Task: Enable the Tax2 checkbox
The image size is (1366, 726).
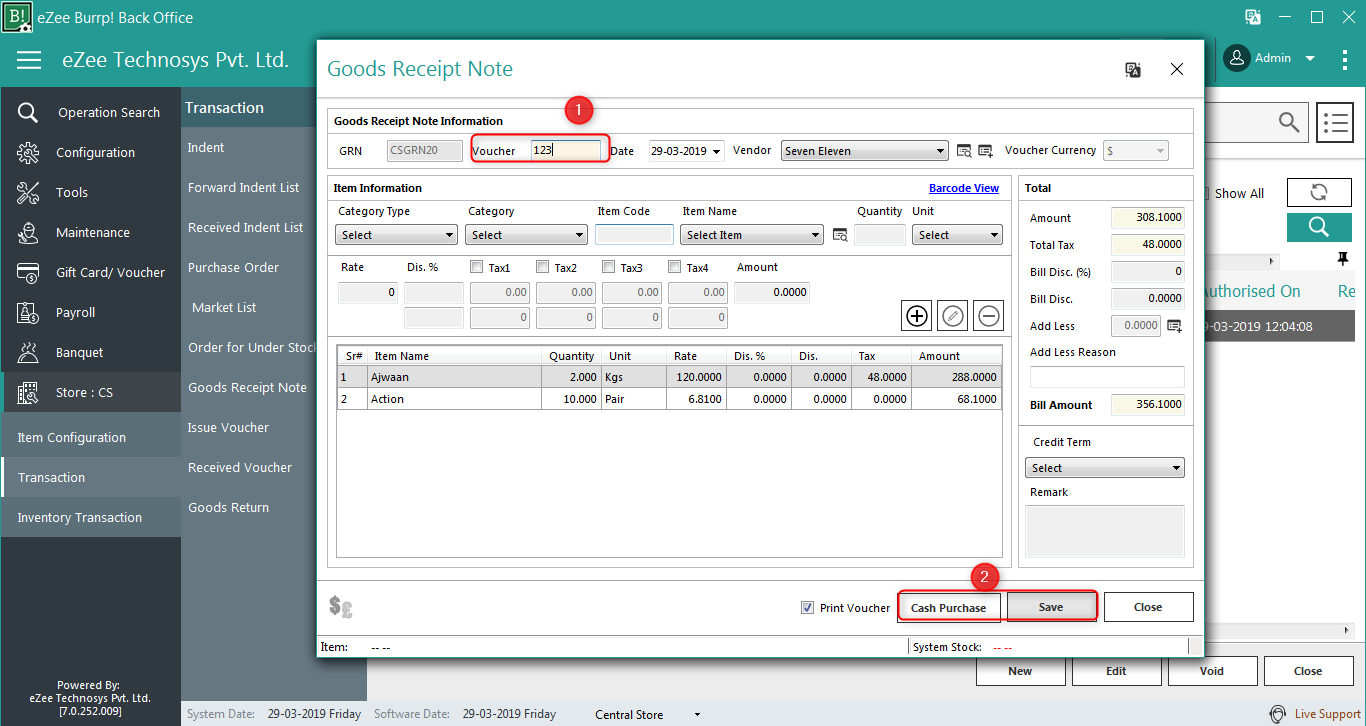Action: point(543,267)
